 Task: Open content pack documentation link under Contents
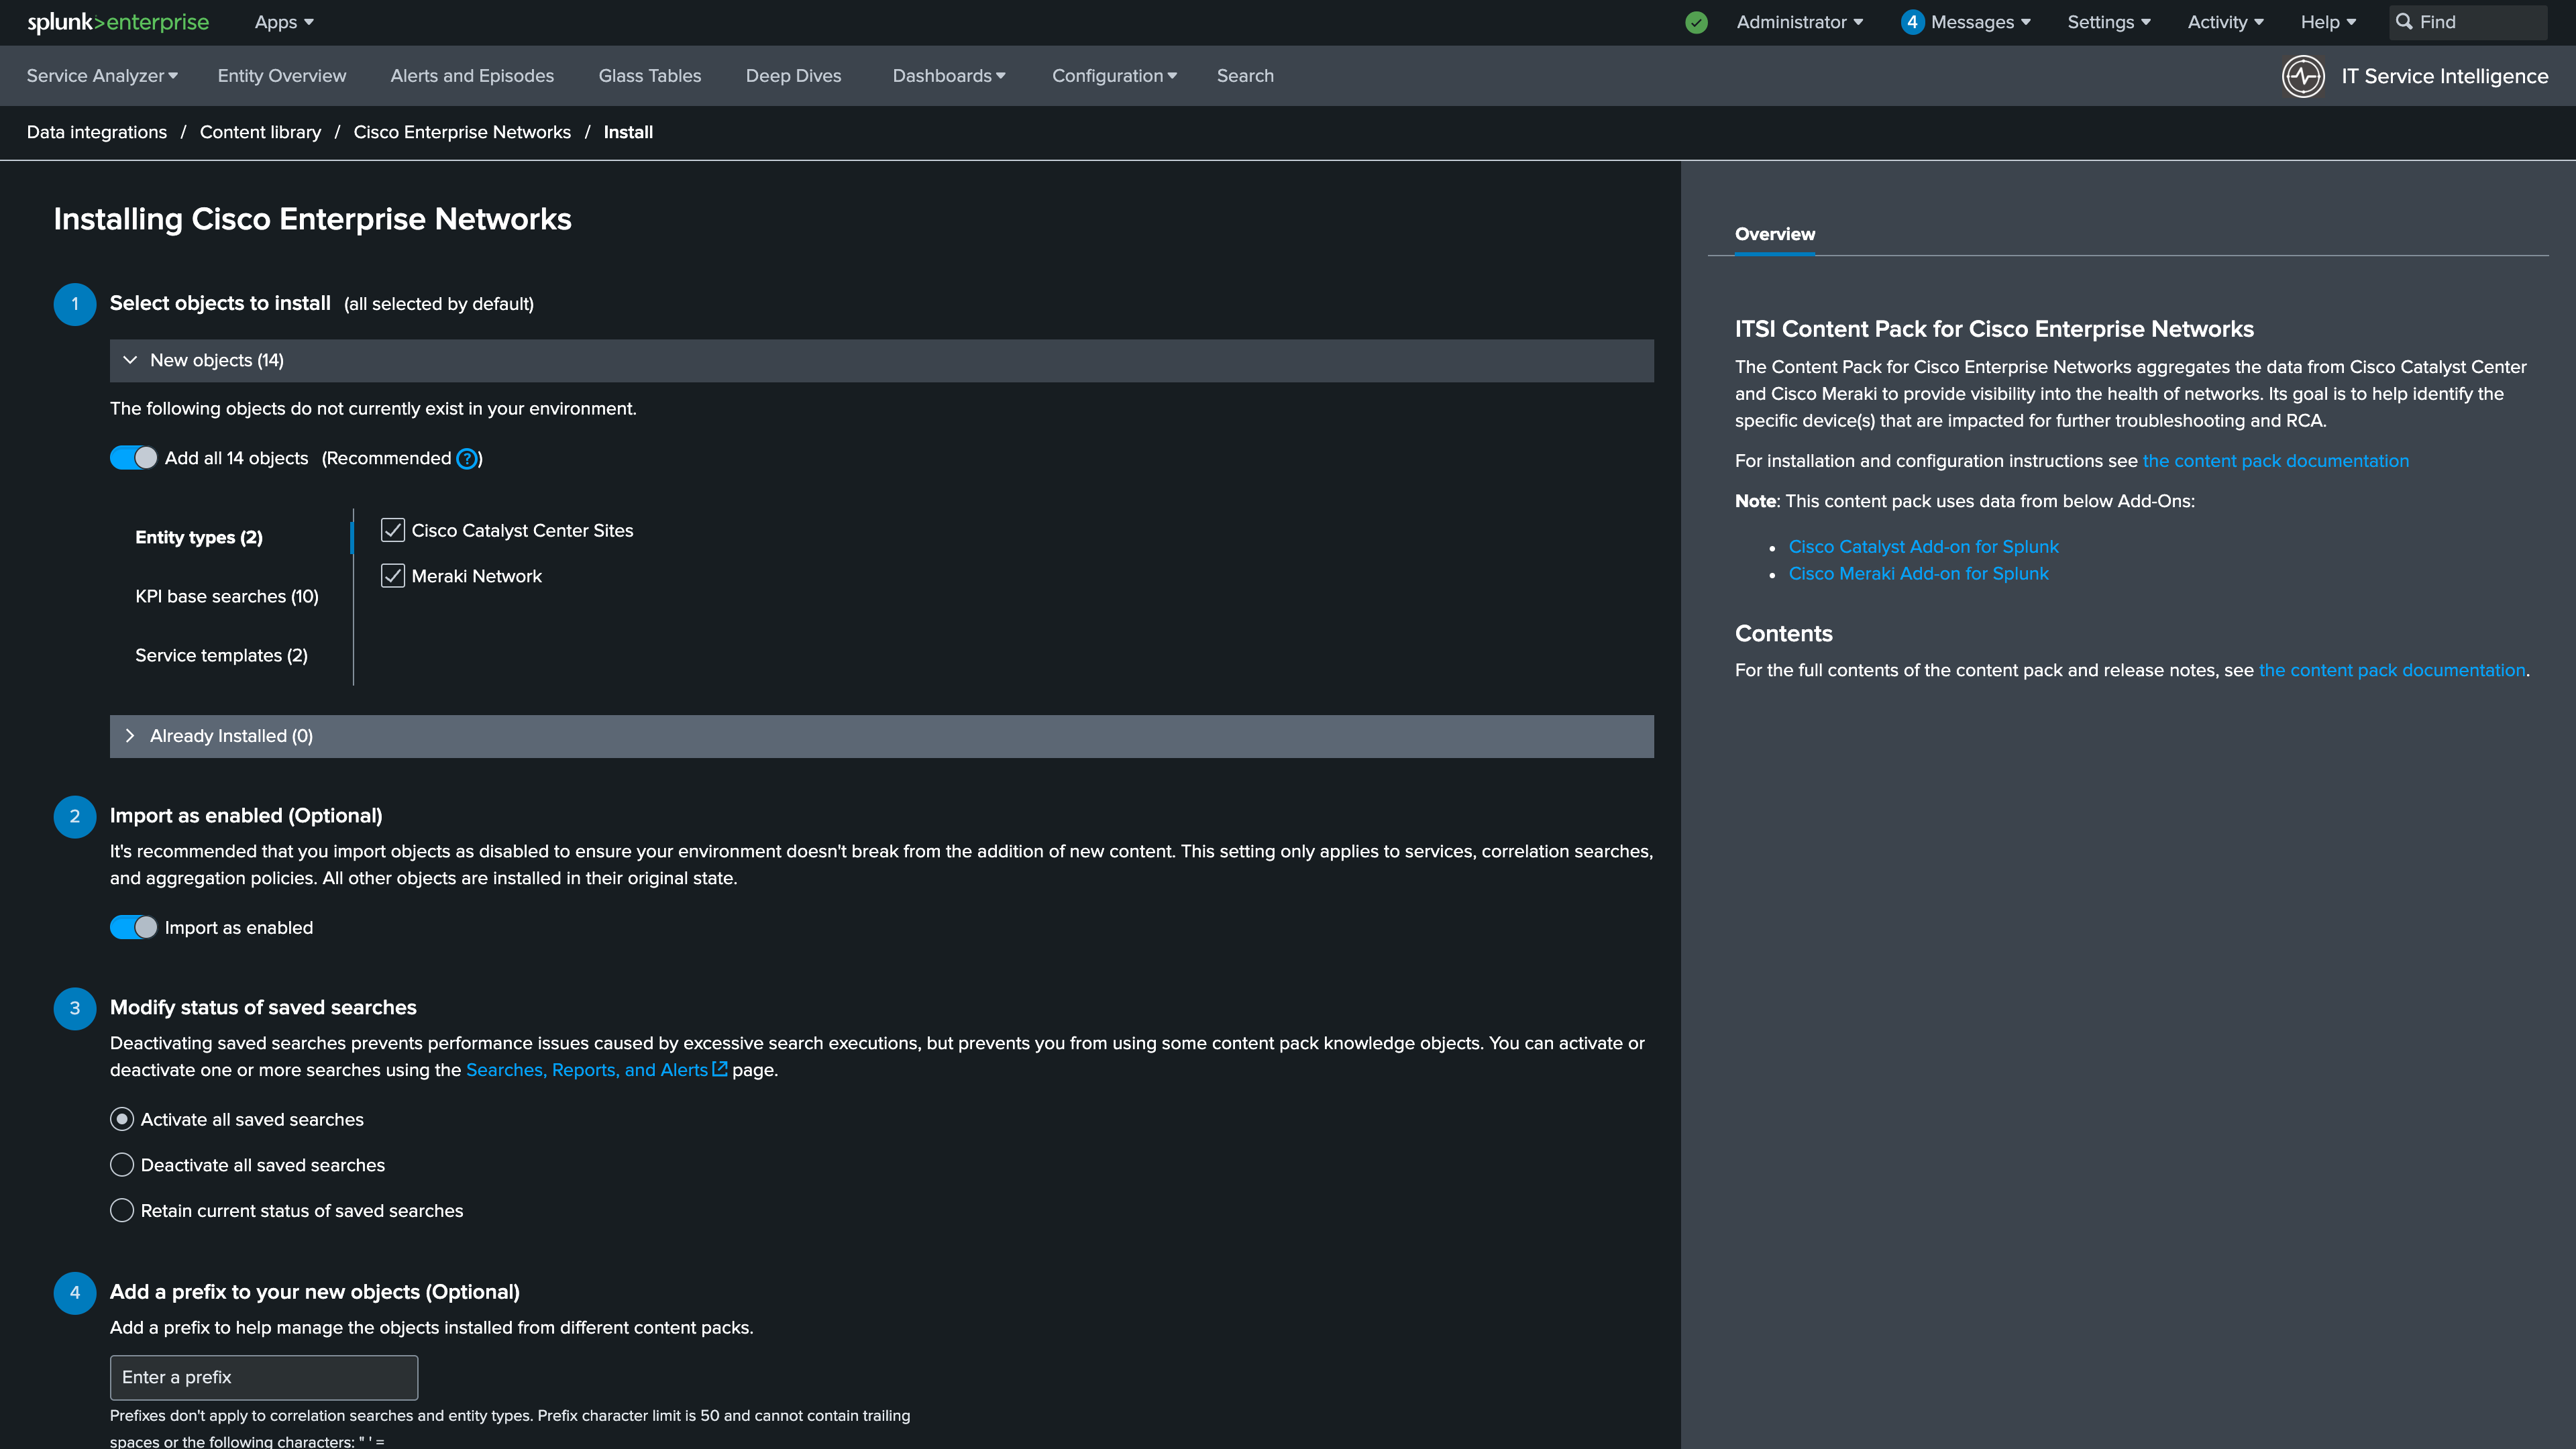tap(2392, 671)
